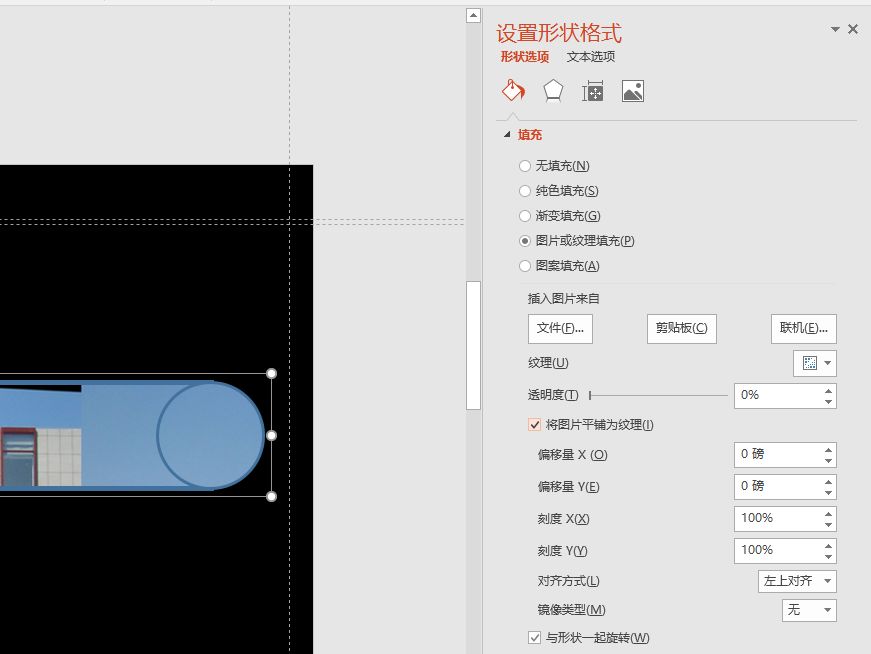Click the 文件(F)... button

560,328
